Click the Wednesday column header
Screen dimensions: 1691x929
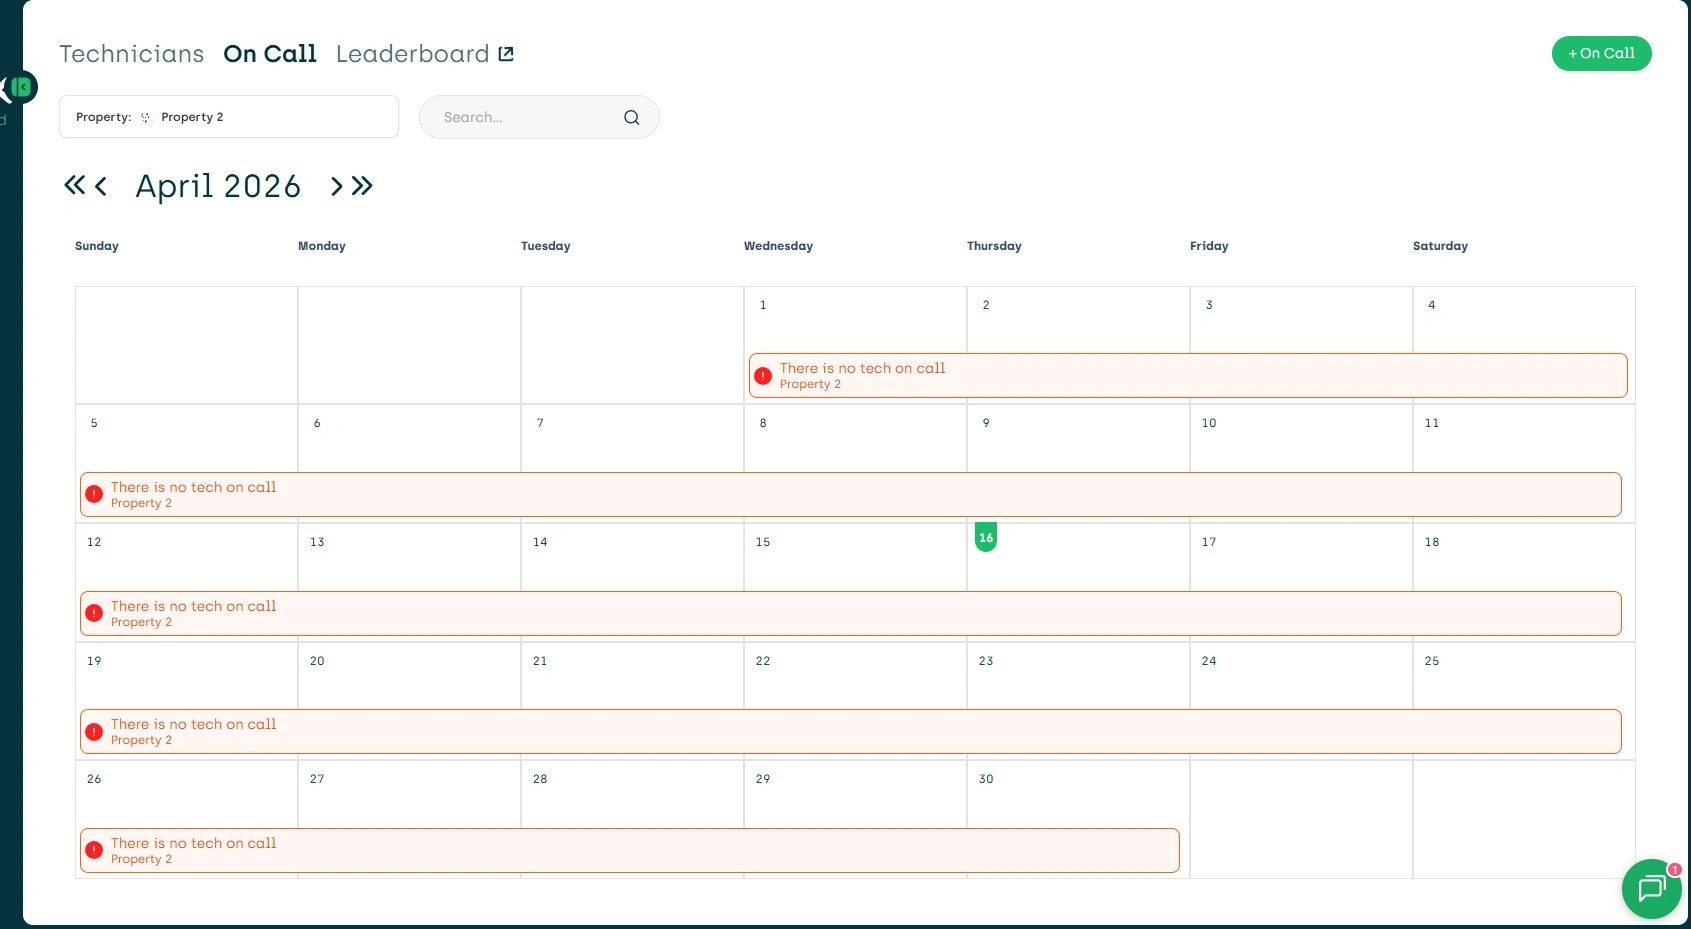[778, 246]
